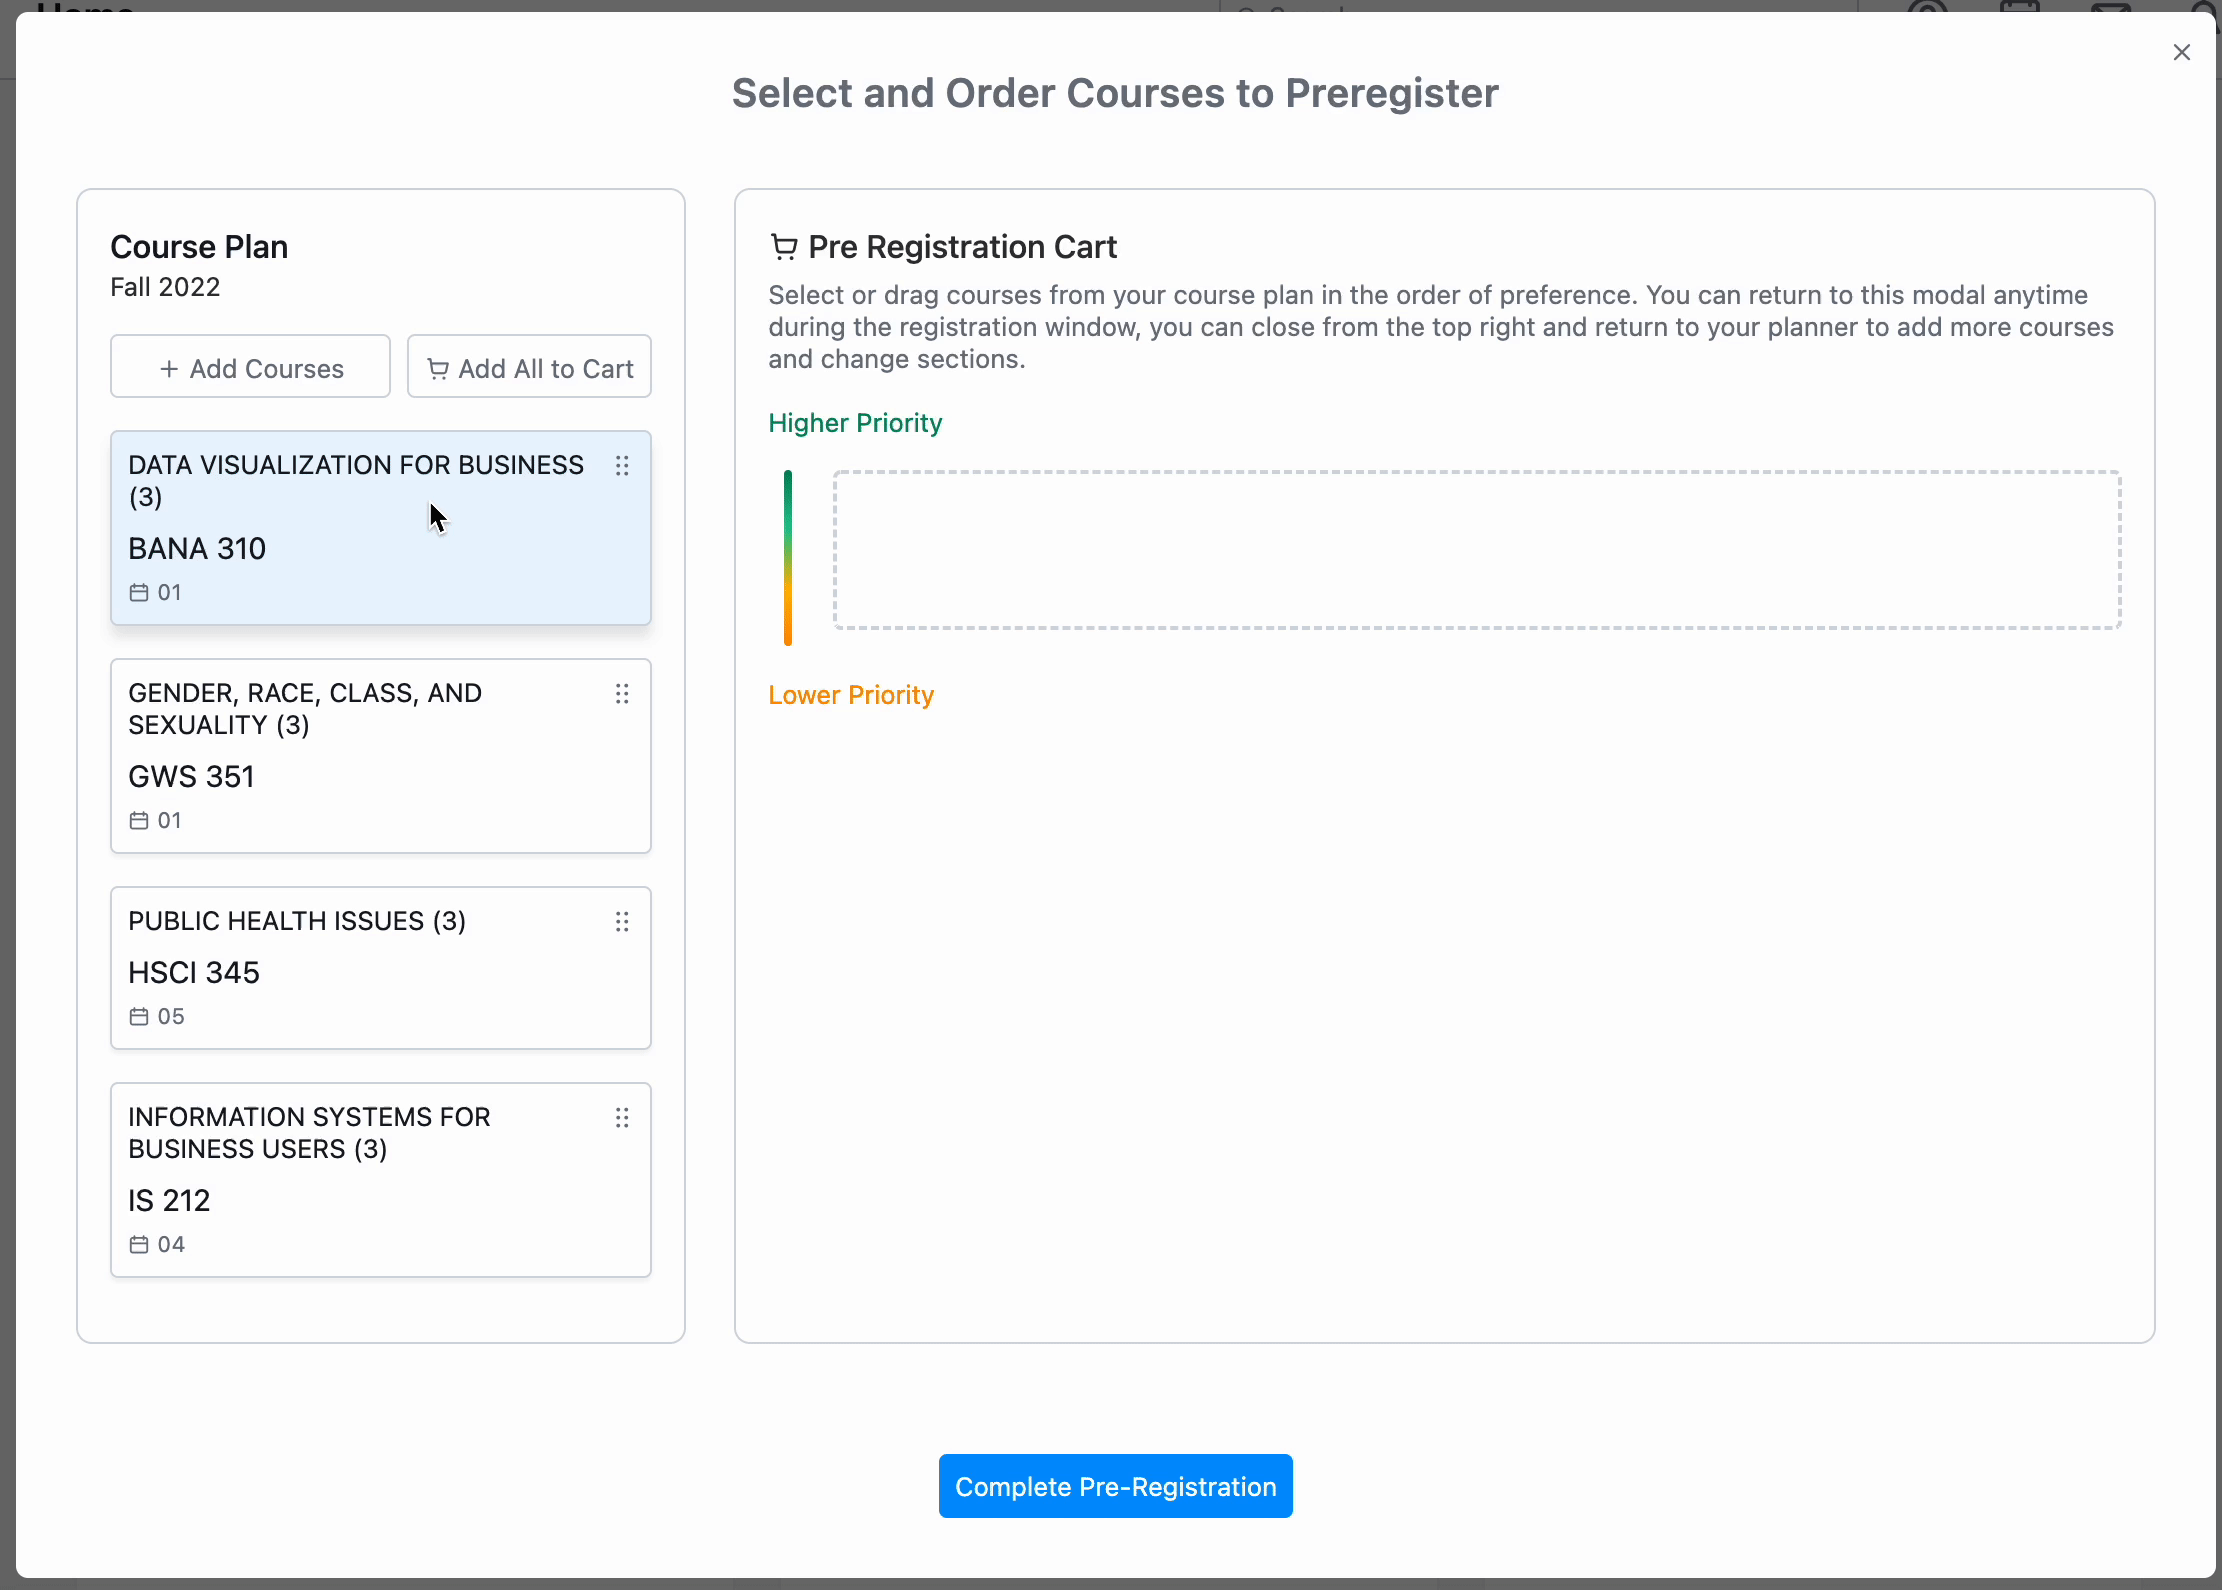Click the calendar section icon under BANA 310

(x=139, y=593)
